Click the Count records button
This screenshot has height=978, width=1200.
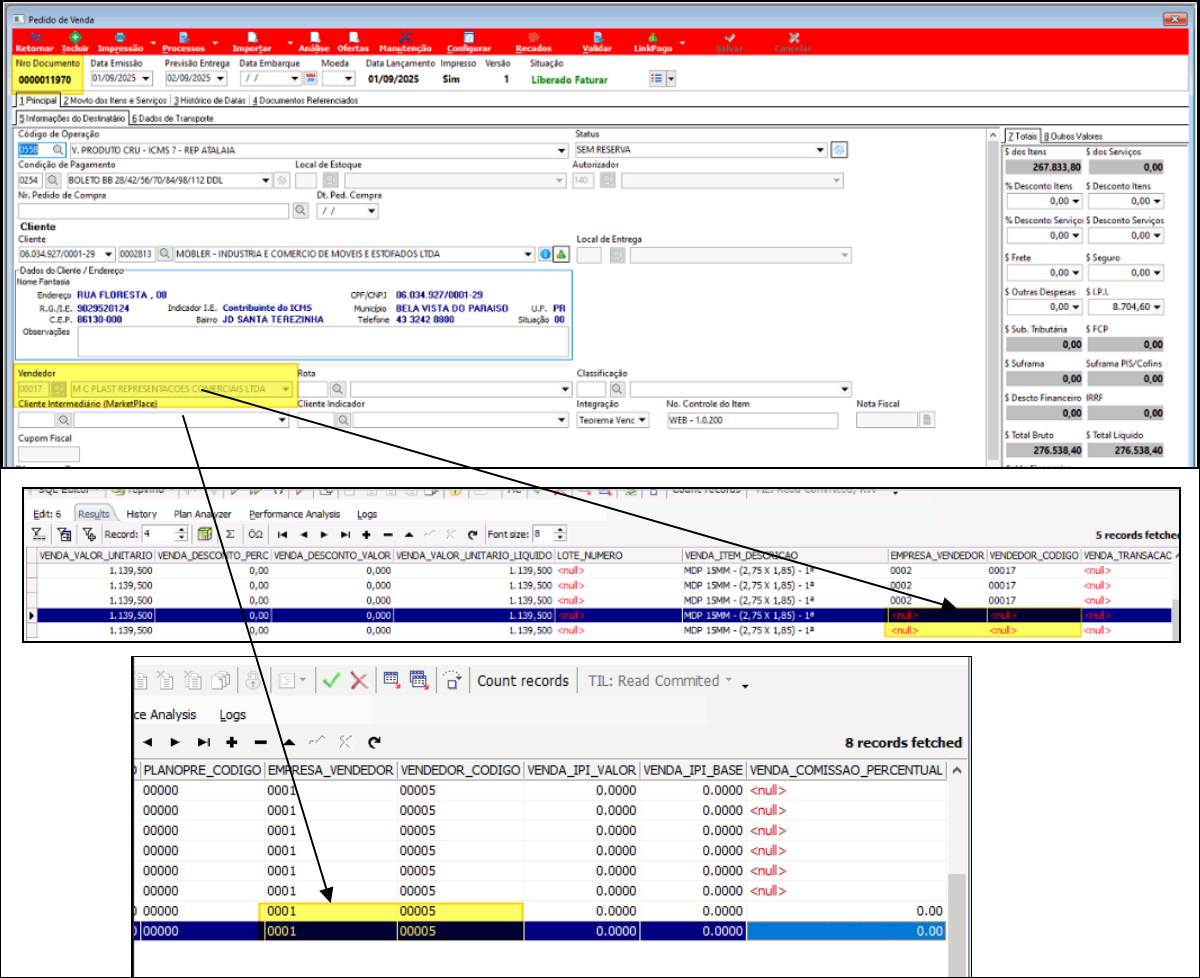[x=522, y=681]
